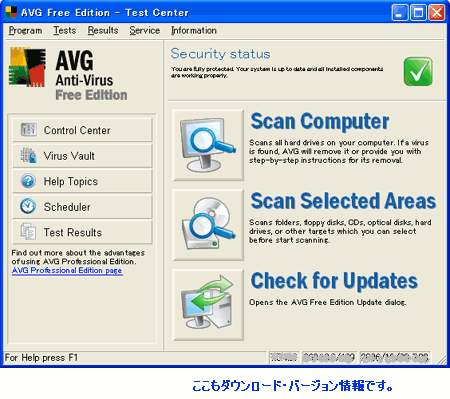The image size is (450, 399).
Task: Open the Program menu
Action: [x=25, y=30]
